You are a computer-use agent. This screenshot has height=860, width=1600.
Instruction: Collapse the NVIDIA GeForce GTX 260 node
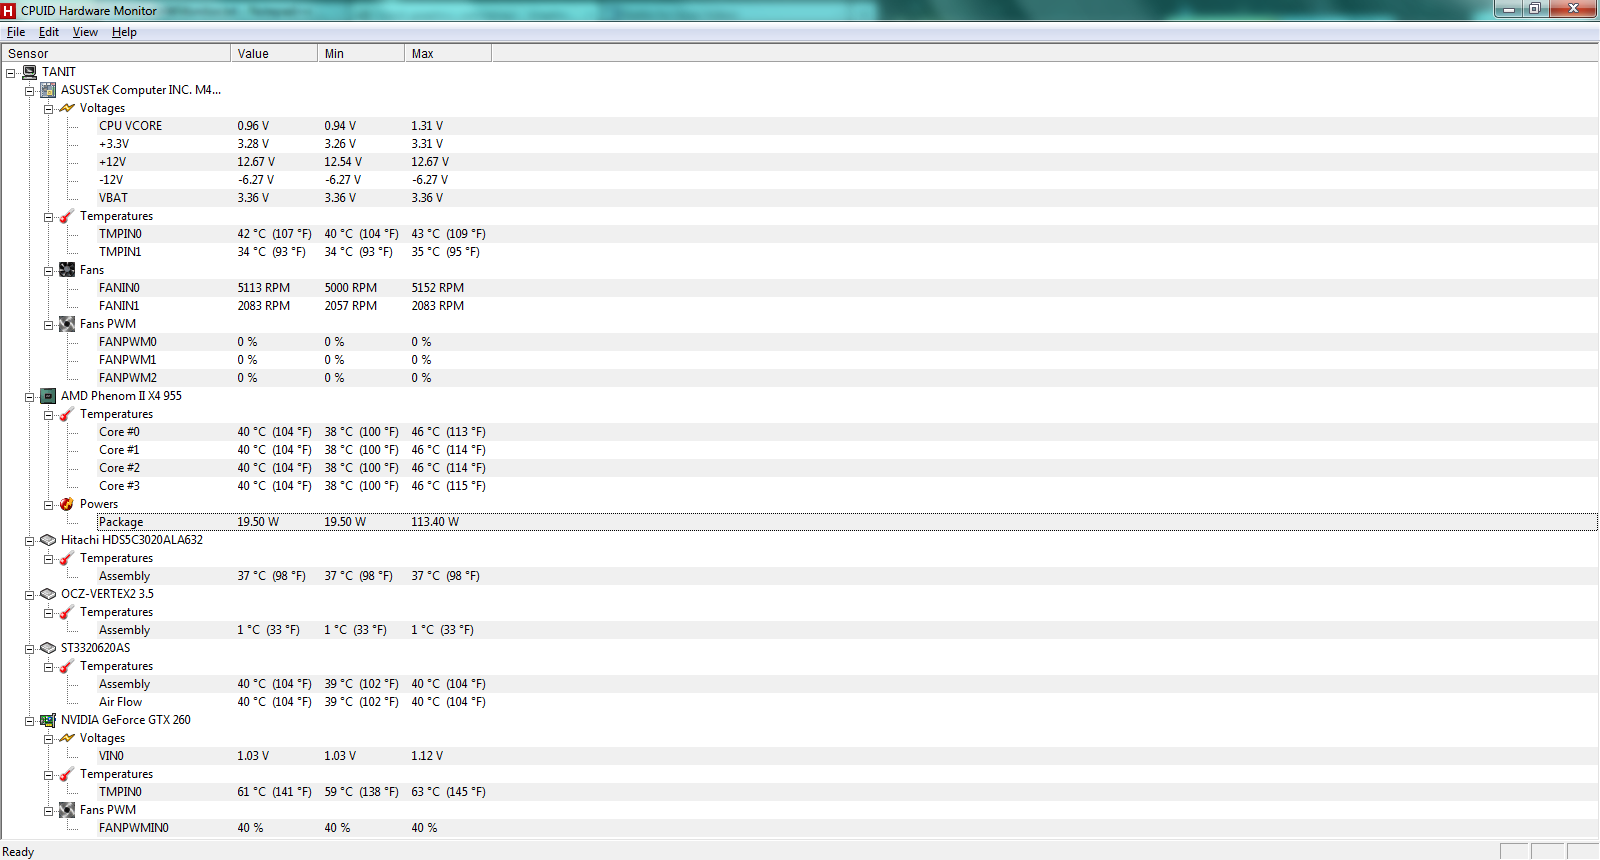coord(29,721)
